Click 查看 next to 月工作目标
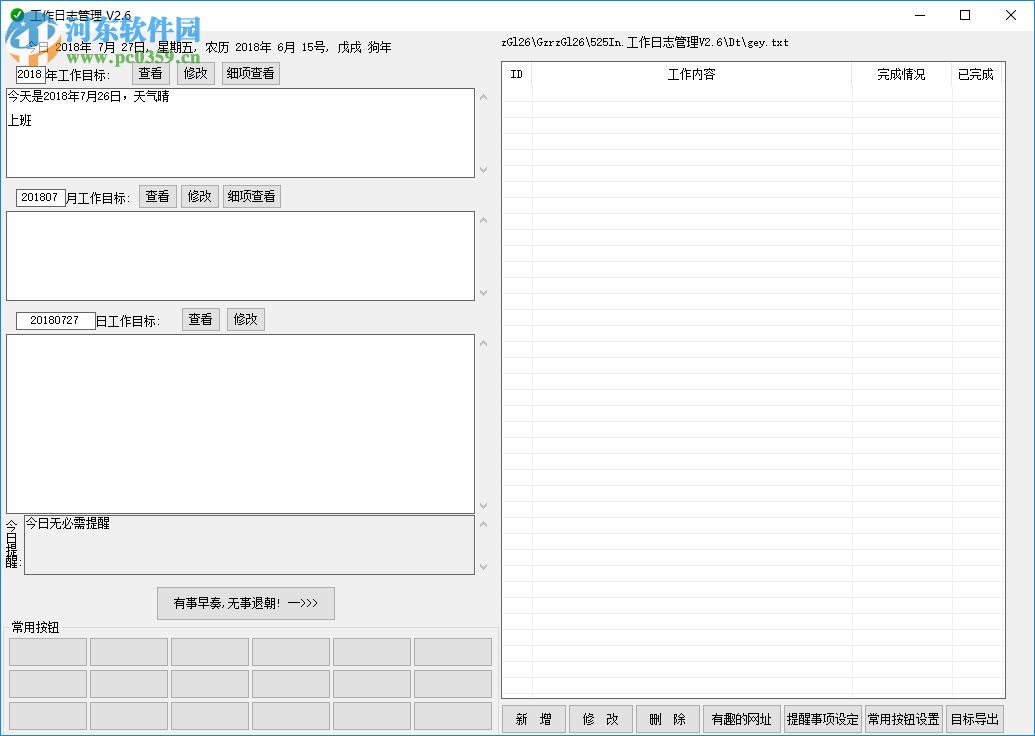Viewport: 1035px width, 736px height. tap(156, 195)
